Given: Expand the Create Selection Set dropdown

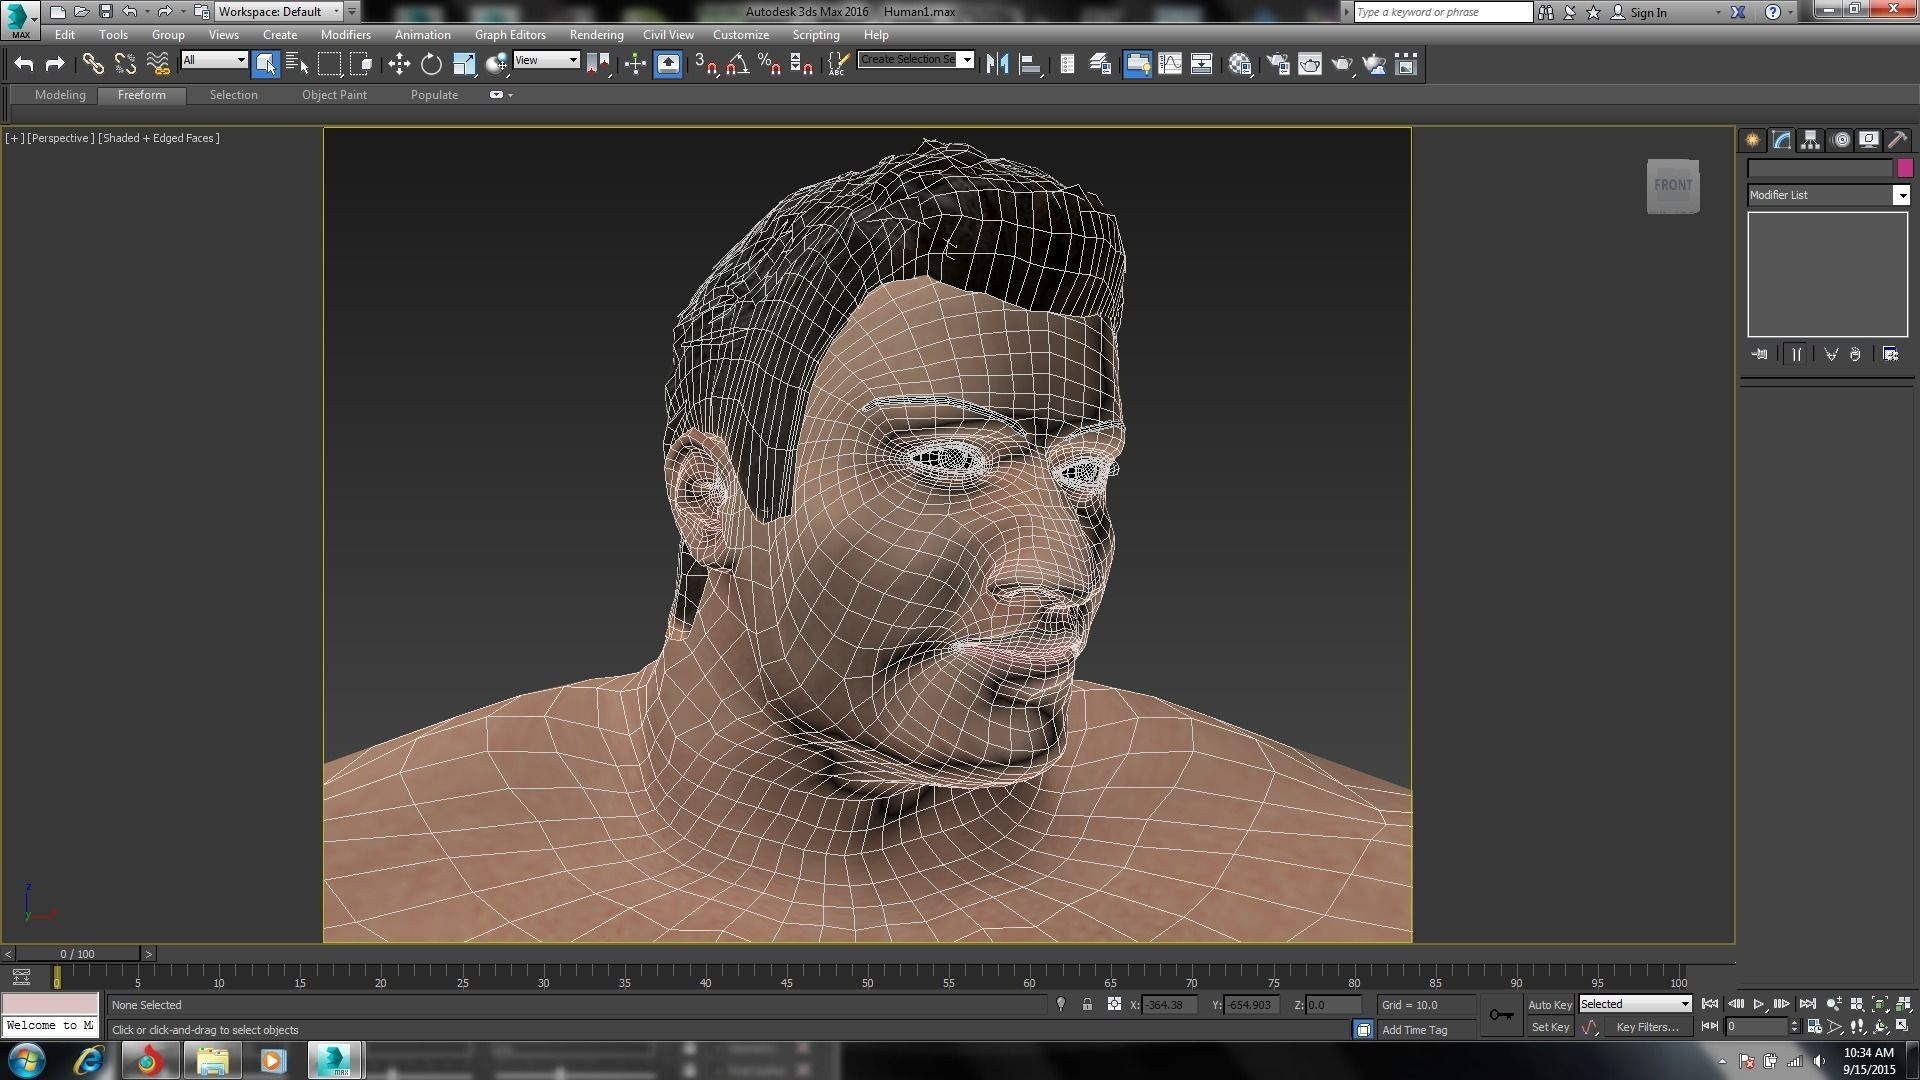Looking at the screenshot, I should (966, 60).
